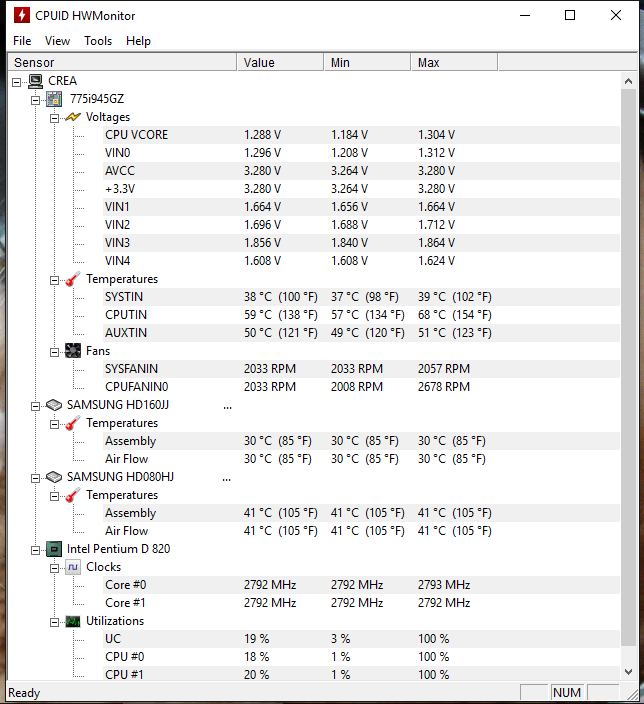Screen dimensions: 644x704
Task: Select Air Flow under SAMSUNG HD080HJ
Action: tap(362, 531)
